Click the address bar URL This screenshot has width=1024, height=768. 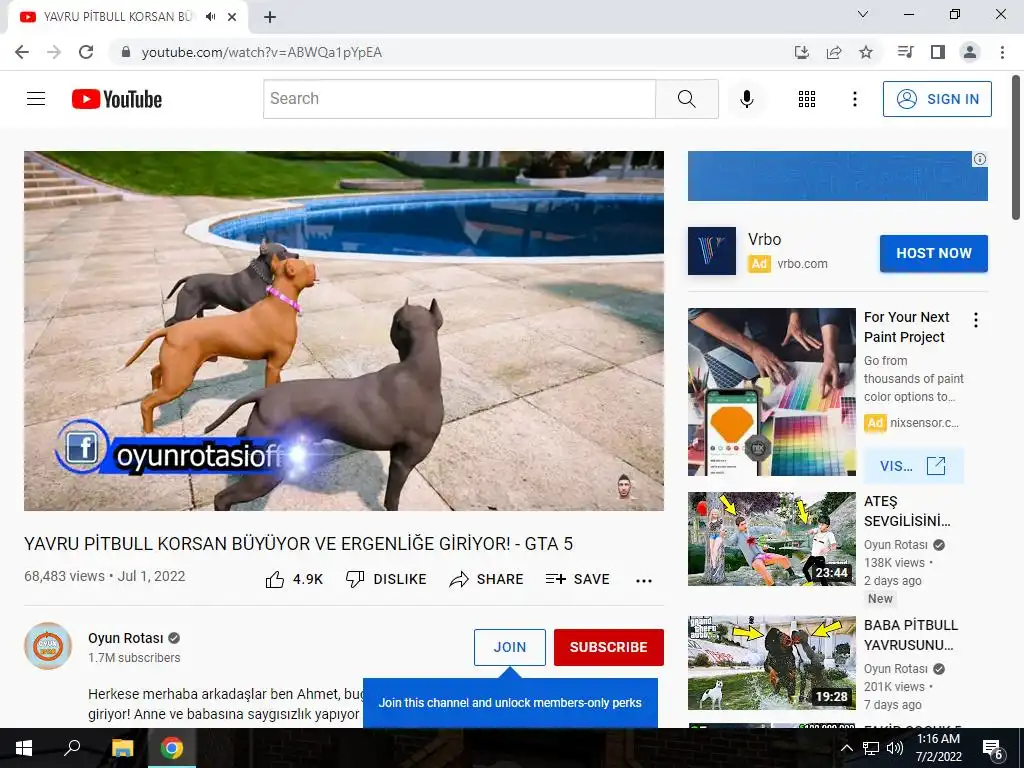262,52
